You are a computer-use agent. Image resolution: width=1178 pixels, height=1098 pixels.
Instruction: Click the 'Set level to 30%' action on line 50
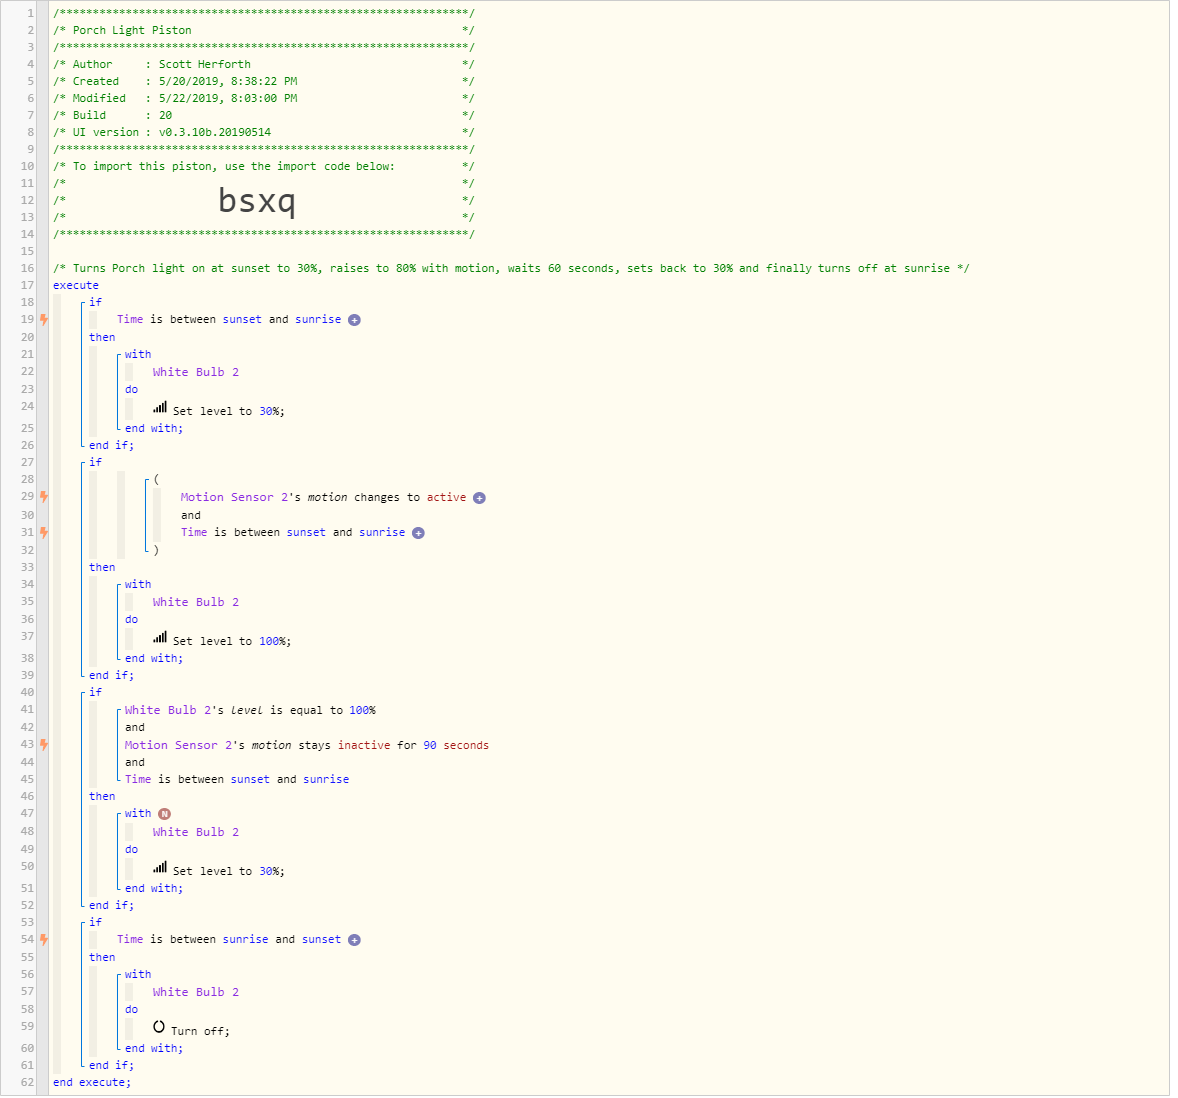228,872
